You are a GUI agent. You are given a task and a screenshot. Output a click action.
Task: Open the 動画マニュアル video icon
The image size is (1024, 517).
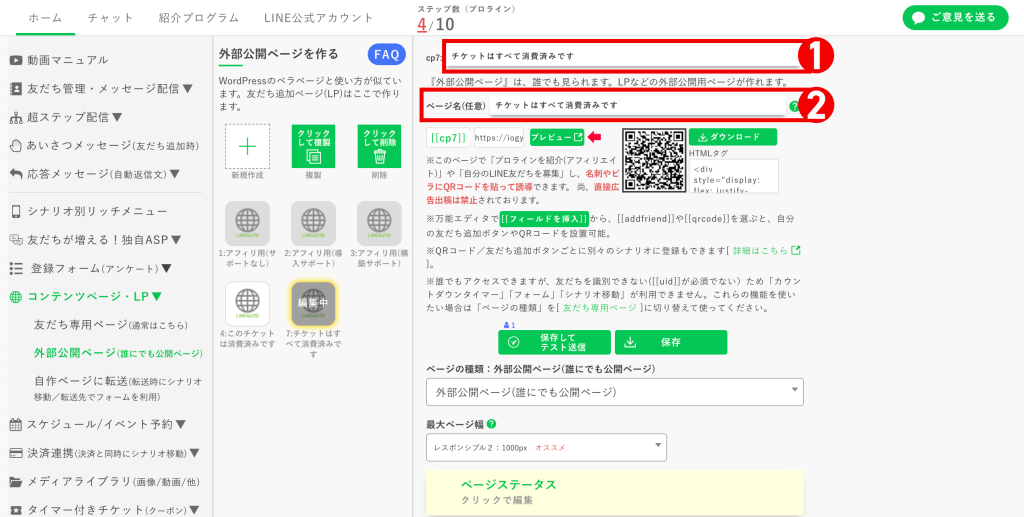coord(16,60)
